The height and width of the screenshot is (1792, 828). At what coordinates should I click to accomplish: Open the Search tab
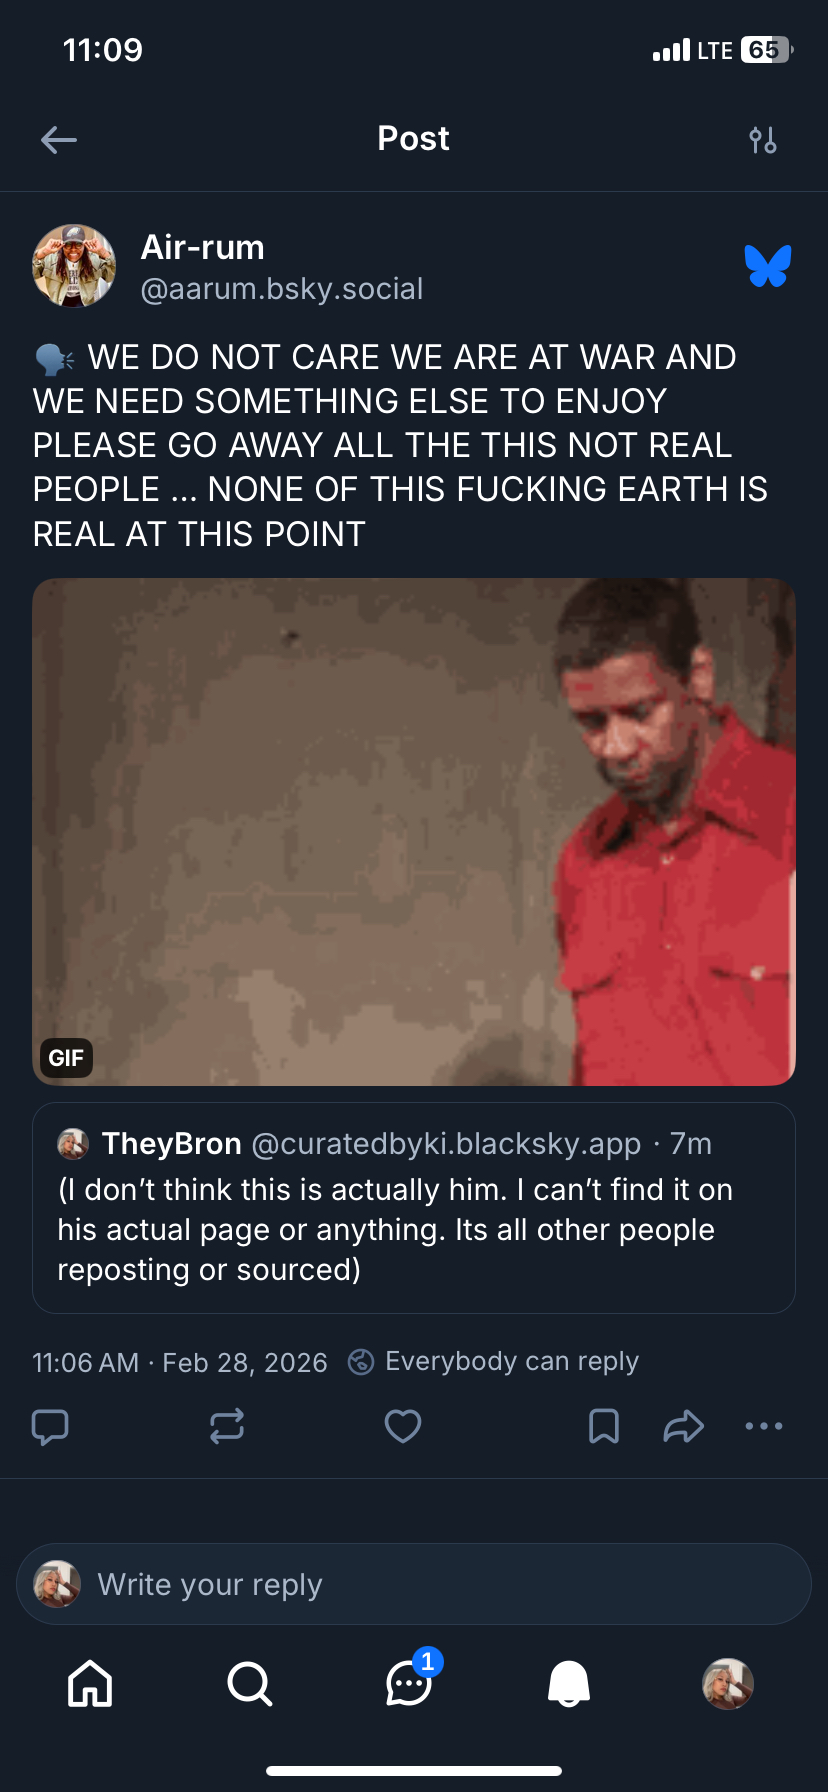[x=249, y=1683]
